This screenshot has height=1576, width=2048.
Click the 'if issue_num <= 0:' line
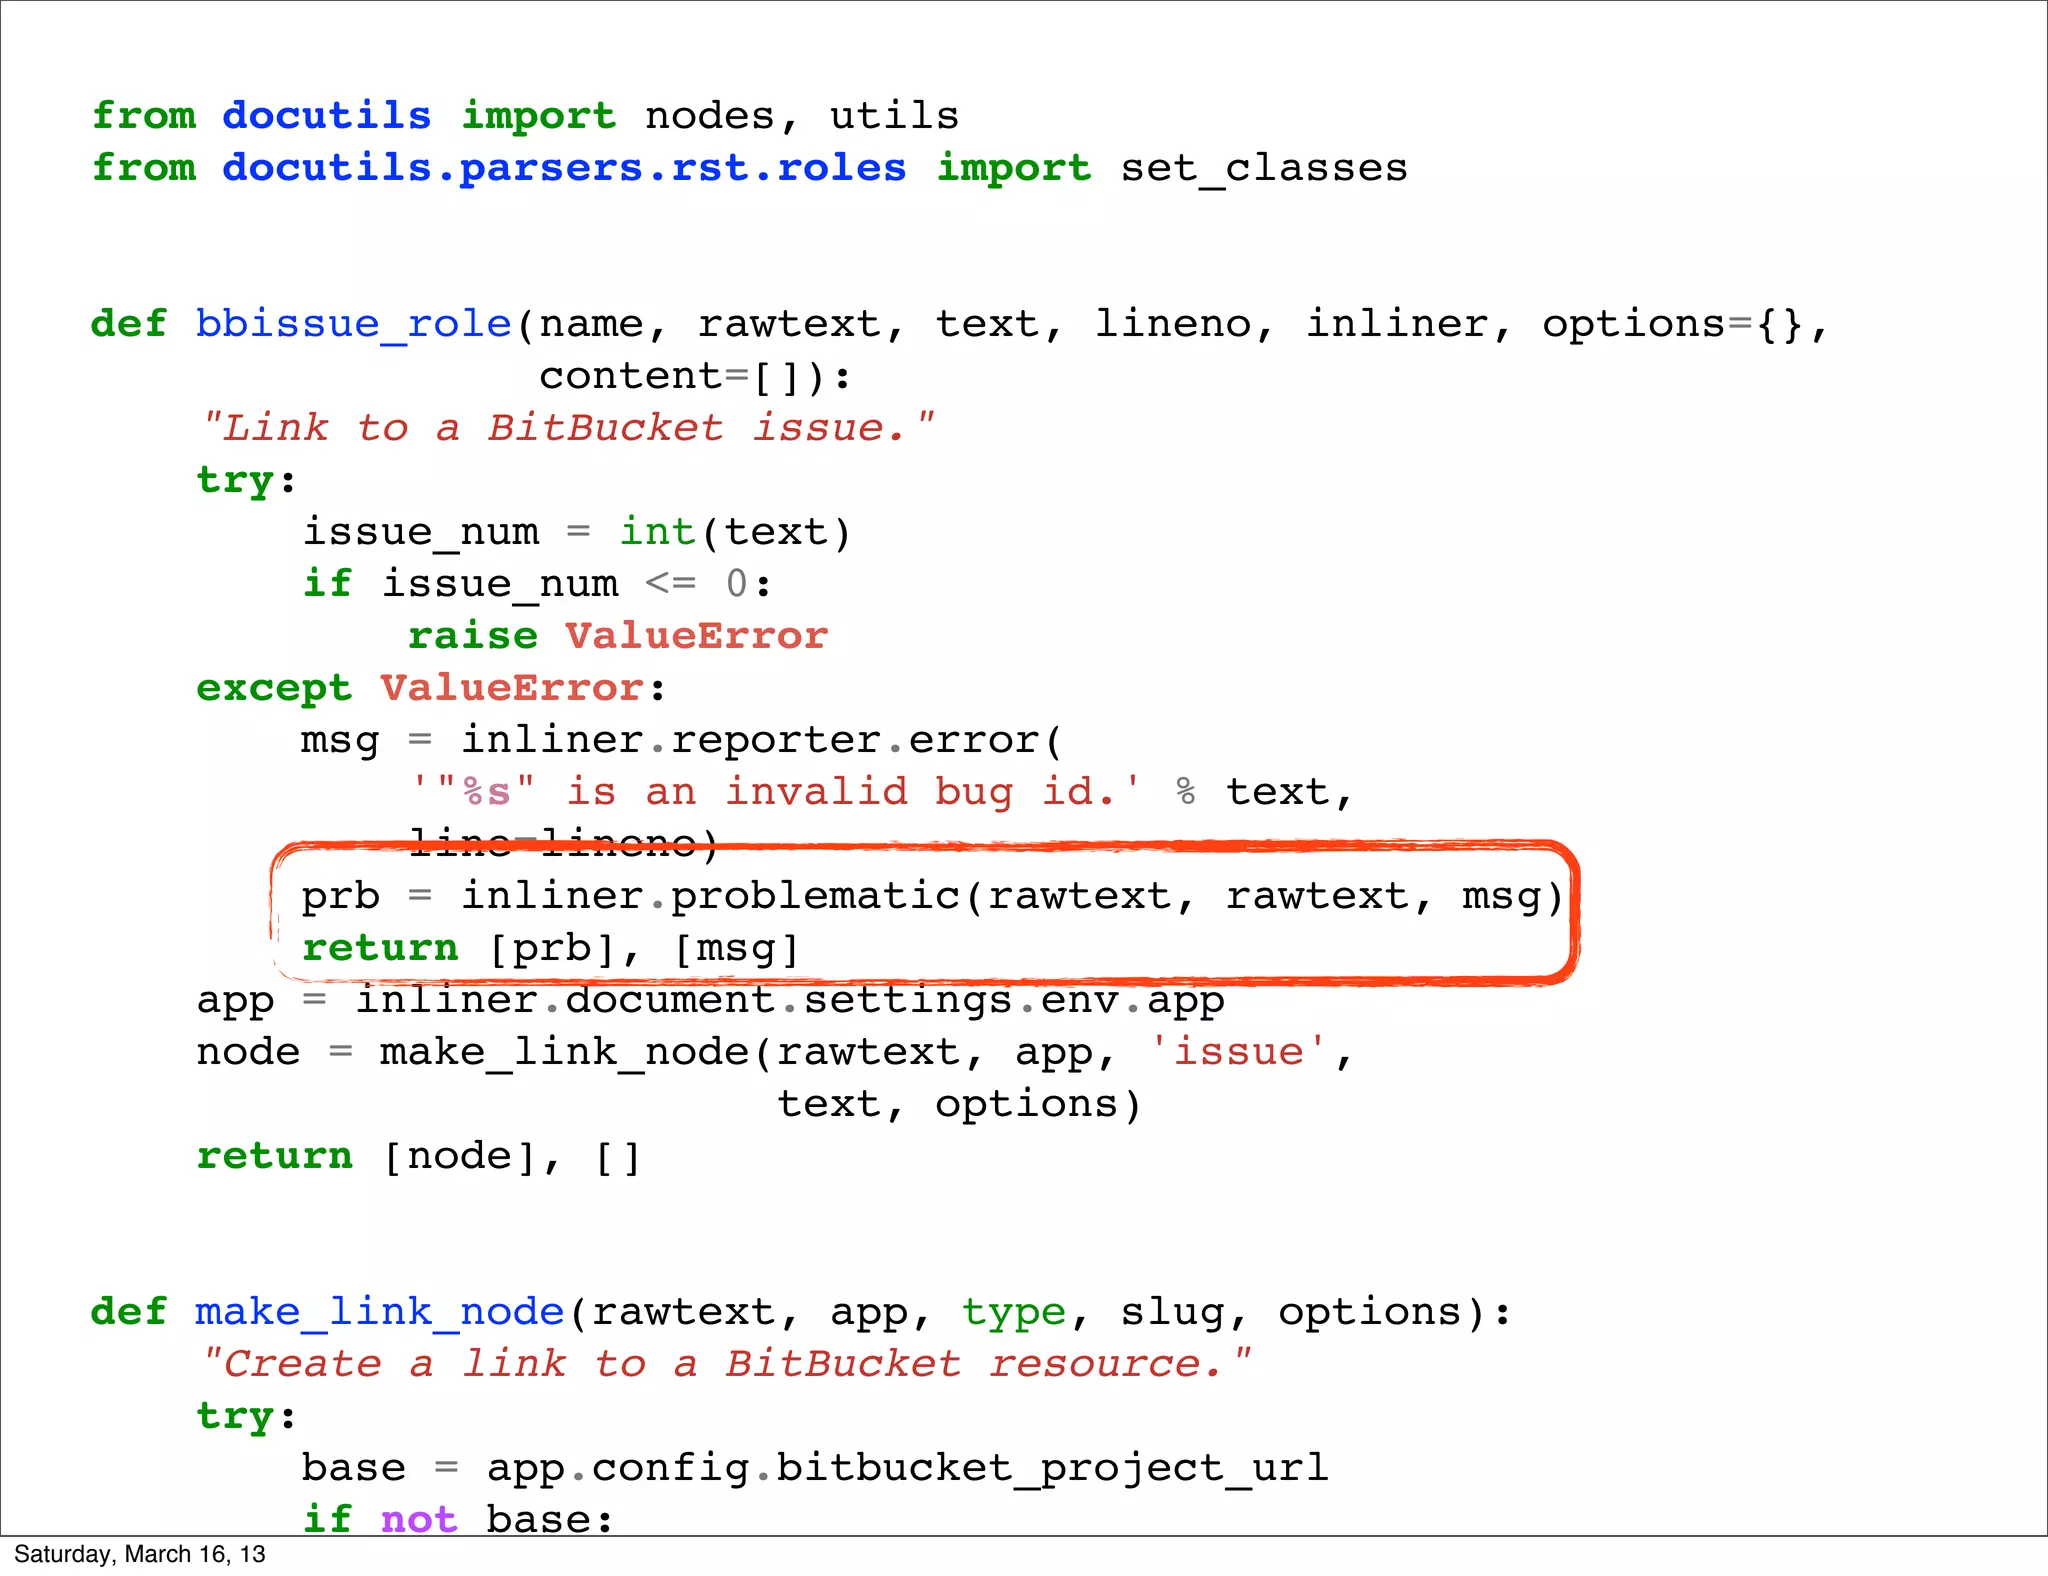(537, 584)
